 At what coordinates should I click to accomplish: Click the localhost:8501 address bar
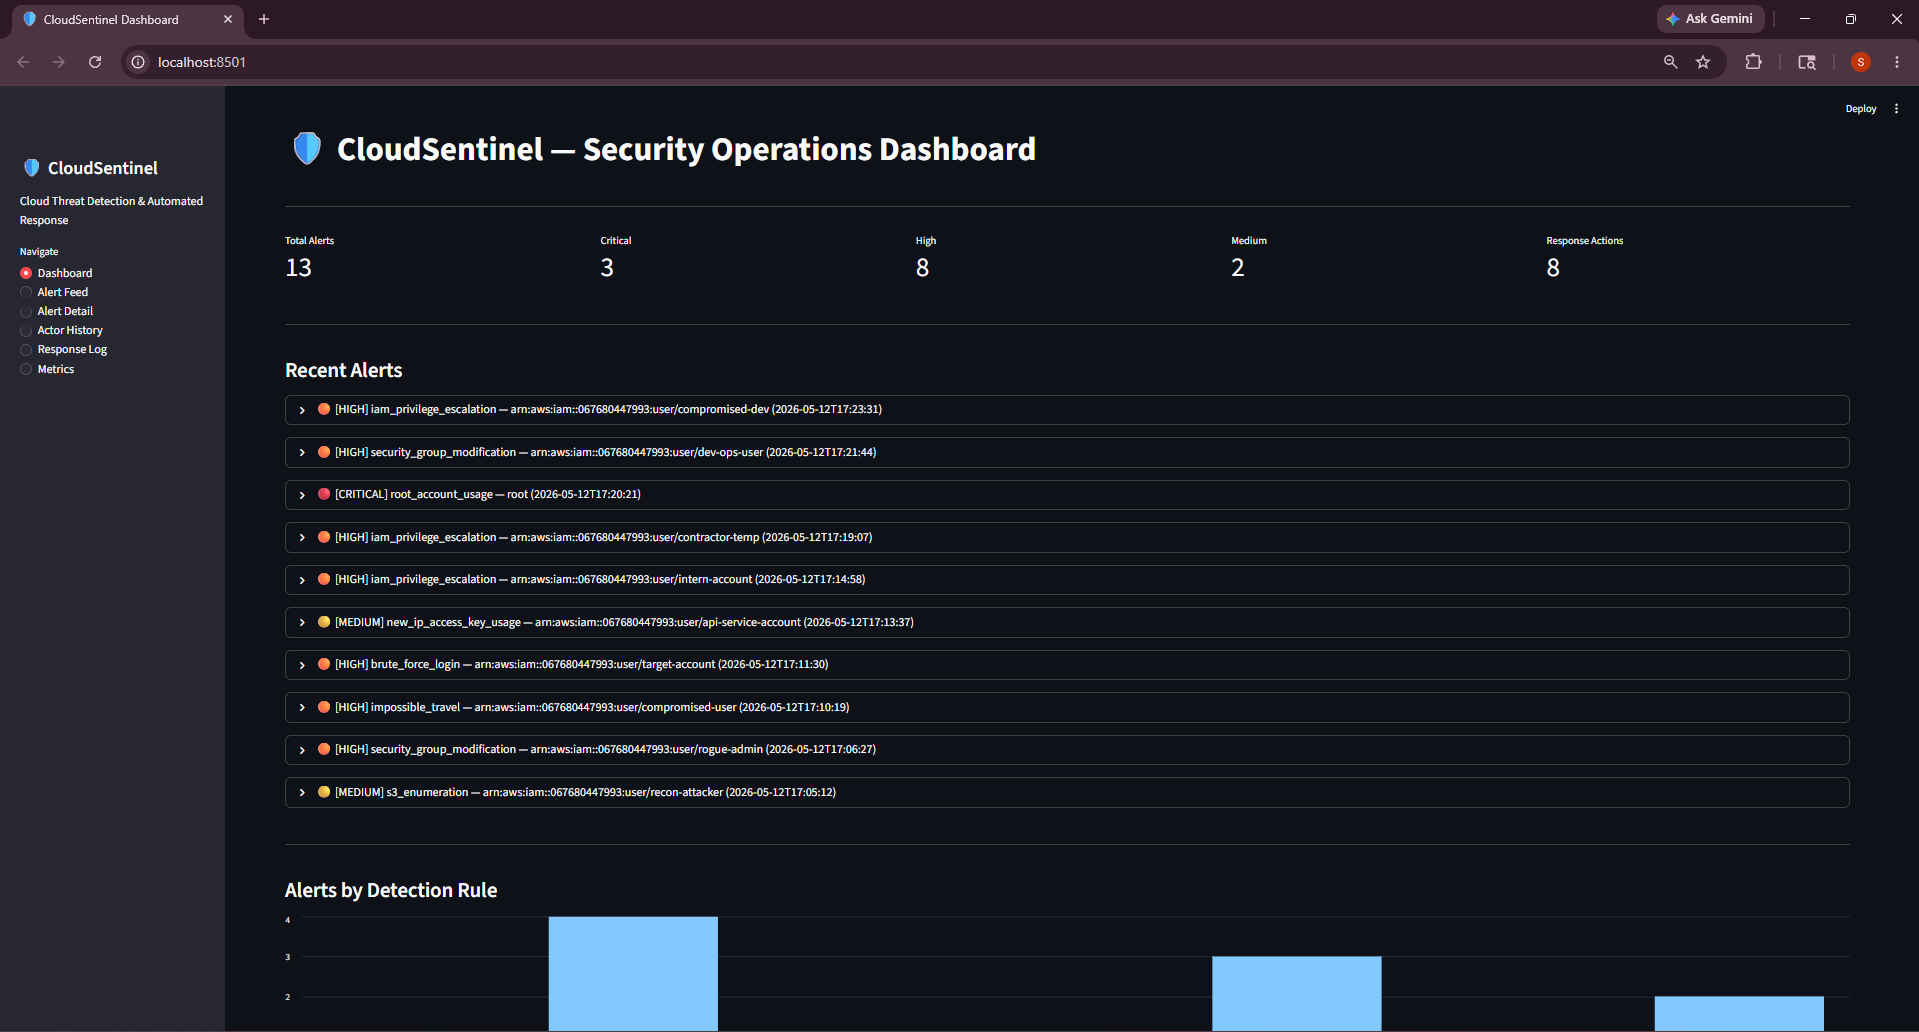click(900, 62)
